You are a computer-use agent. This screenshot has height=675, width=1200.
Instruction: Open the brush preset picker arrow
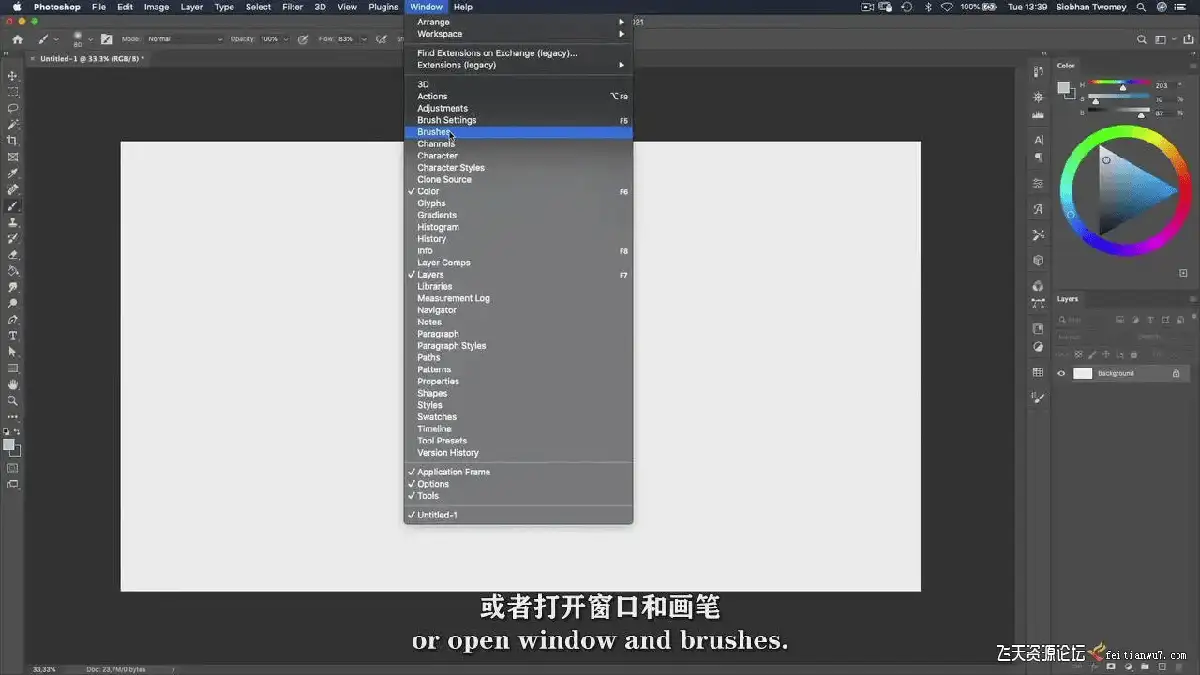pos(90,40)
